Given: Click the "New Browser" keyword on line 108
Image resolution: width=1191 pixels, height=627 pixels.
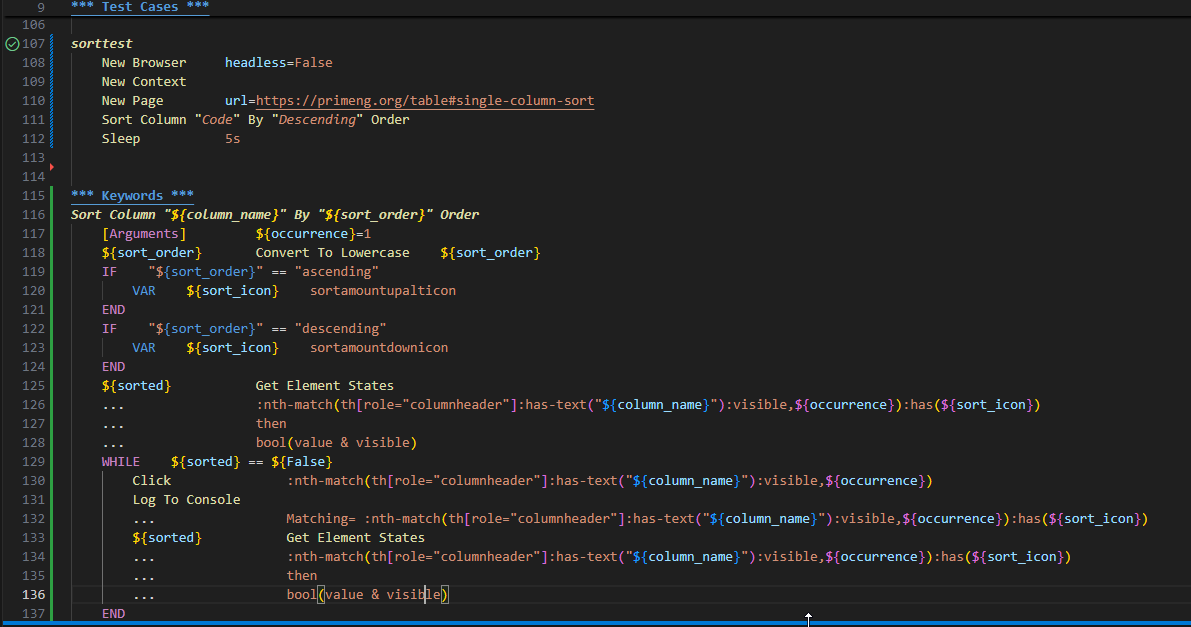Looking at the screenshot, I should (x=144, y=63).
